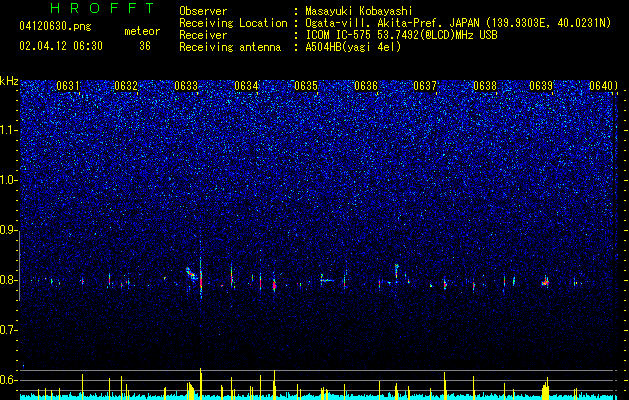The image size is (629, 400).
Task: Click the strong meteor echo after 0633
Action: [201, 277]
